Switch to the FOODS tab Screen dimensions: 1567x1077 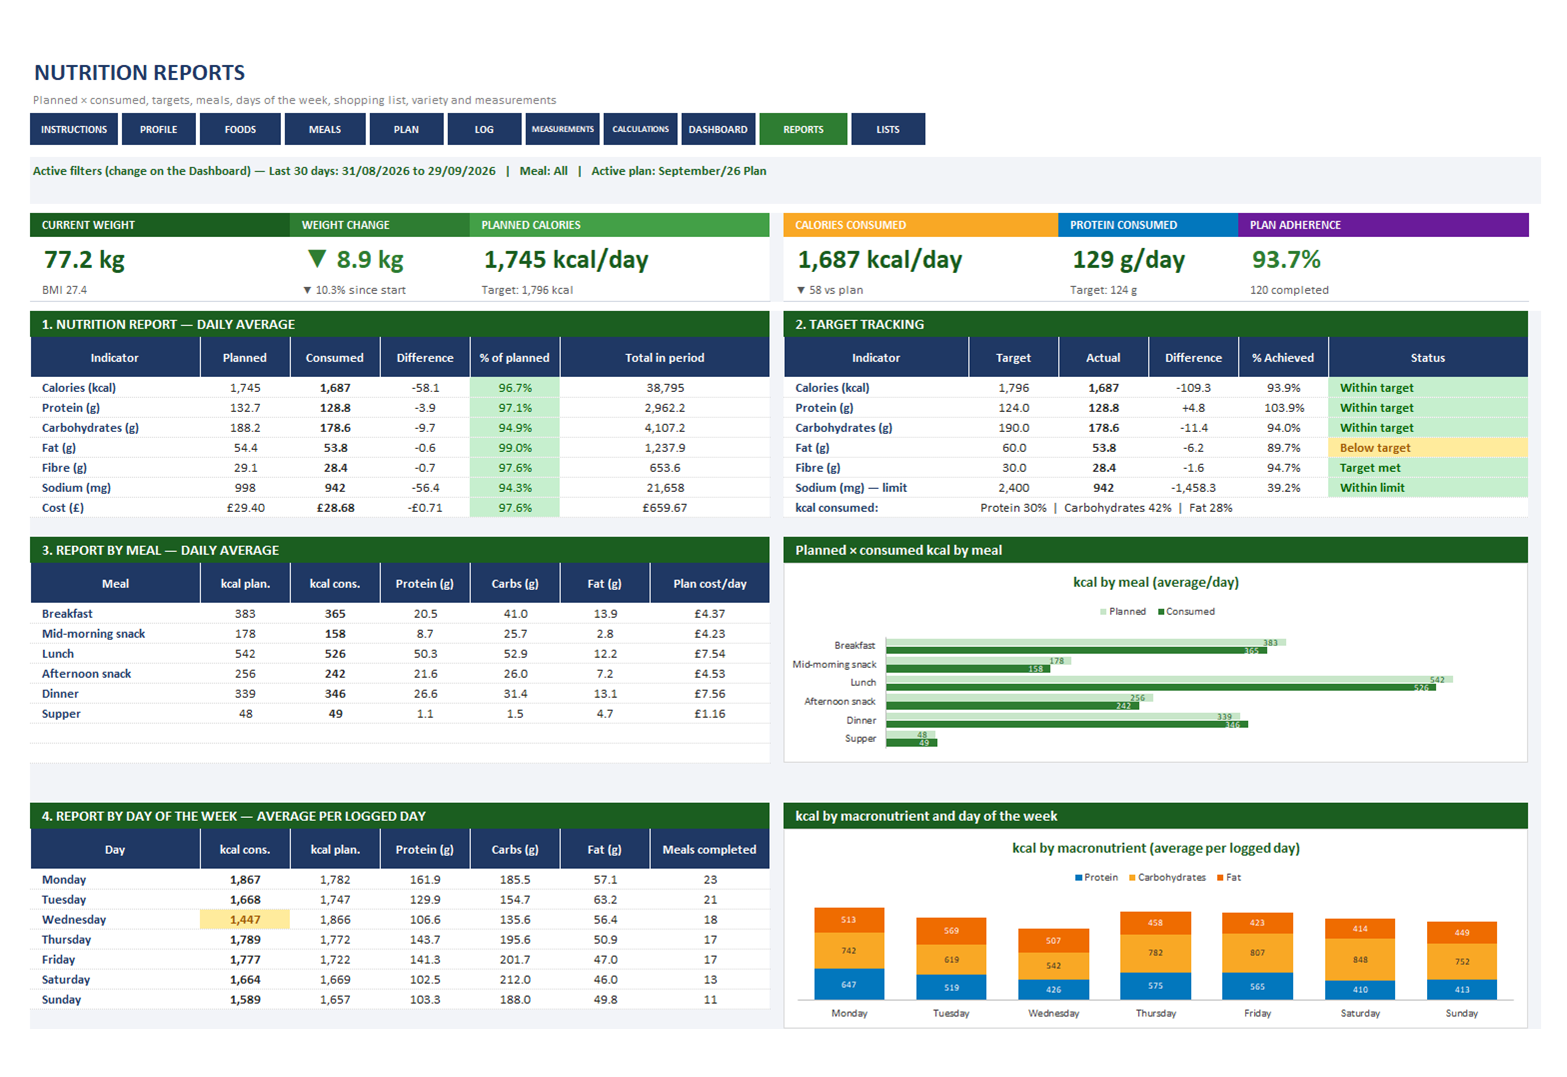point(240,129)
